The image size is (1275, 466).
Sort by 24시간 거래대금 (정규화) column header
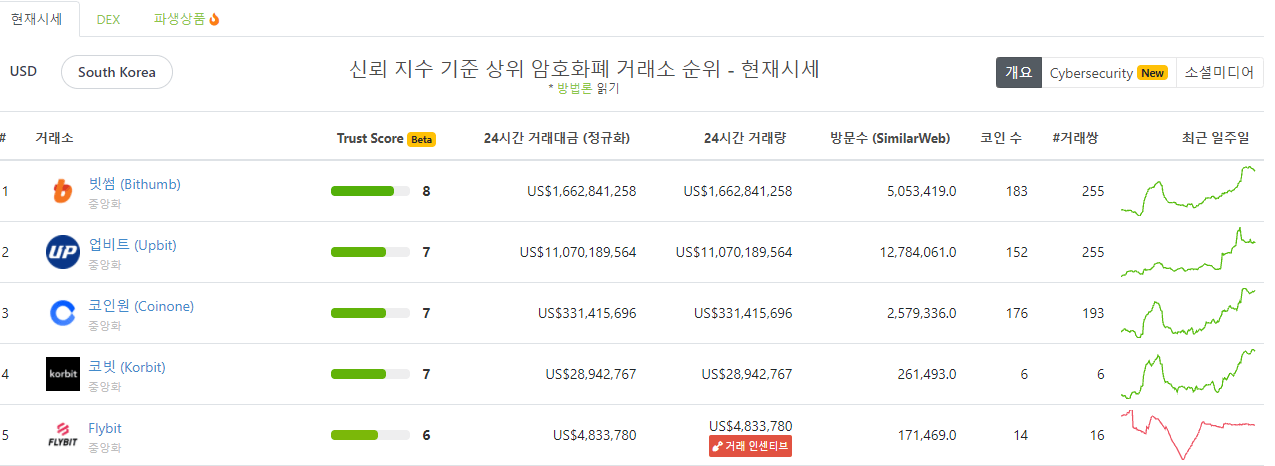(x=557, y=138)
